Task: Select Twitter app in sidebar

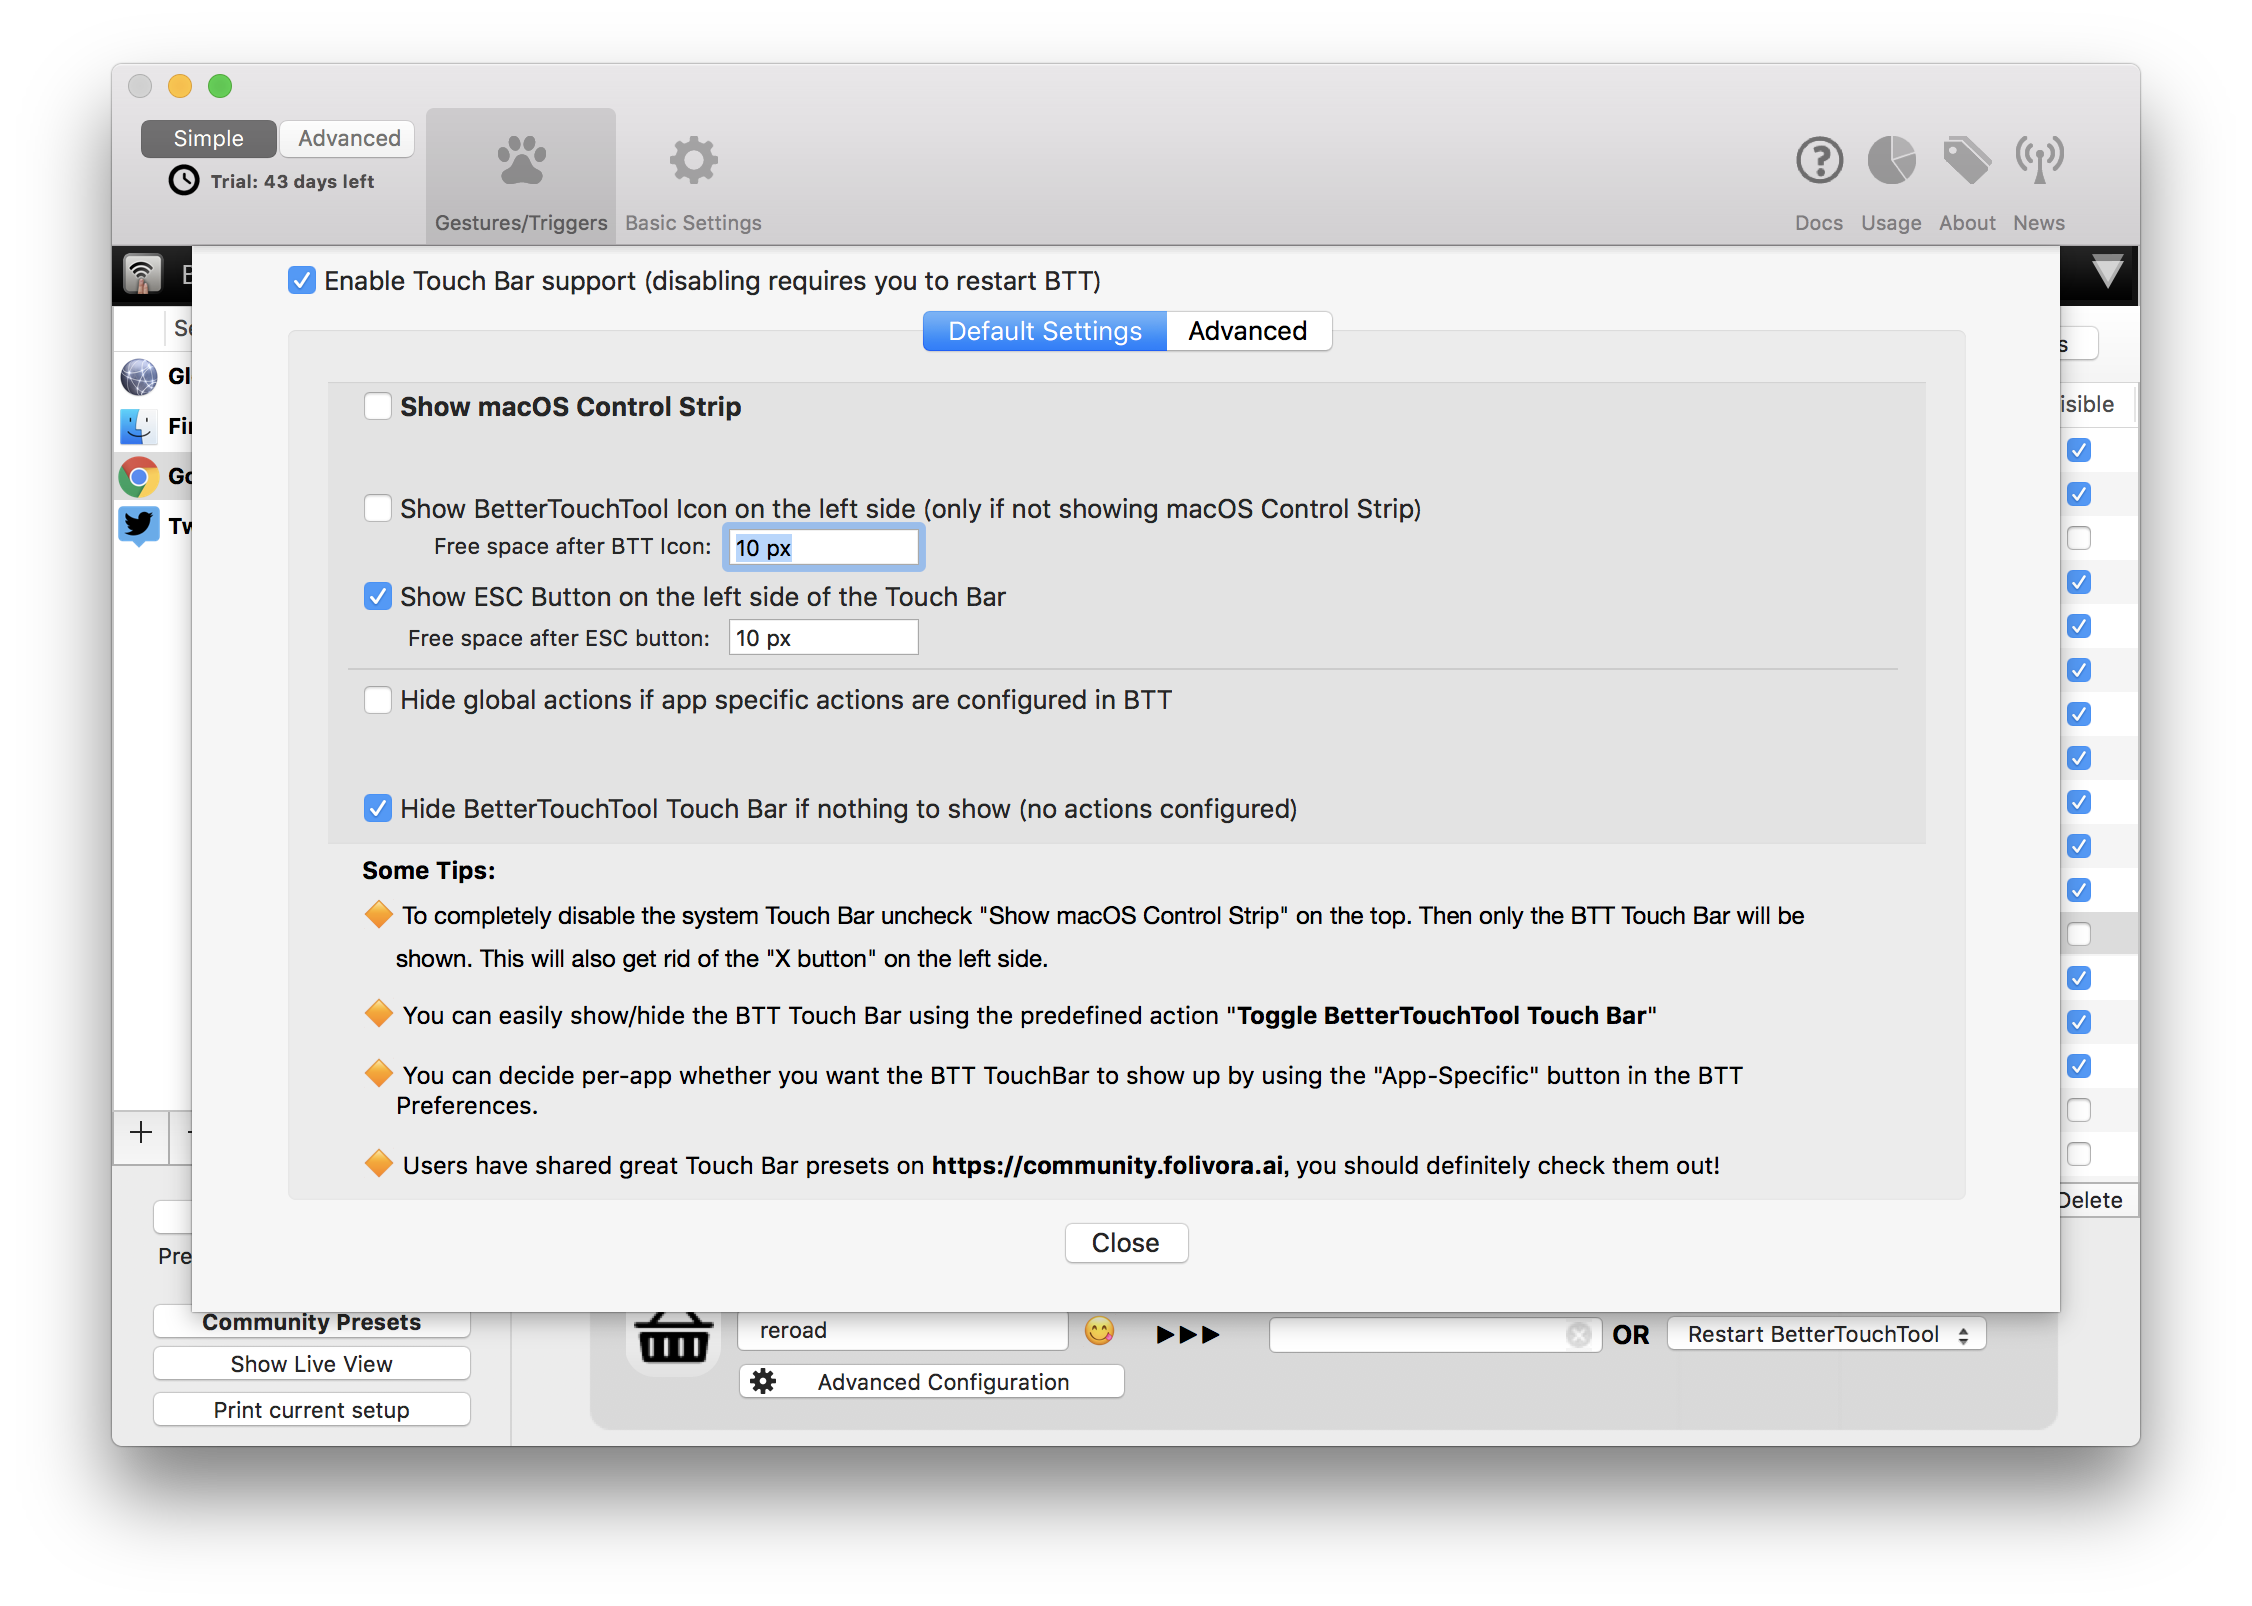Action: pyautogui.click(x=139, y=525)
